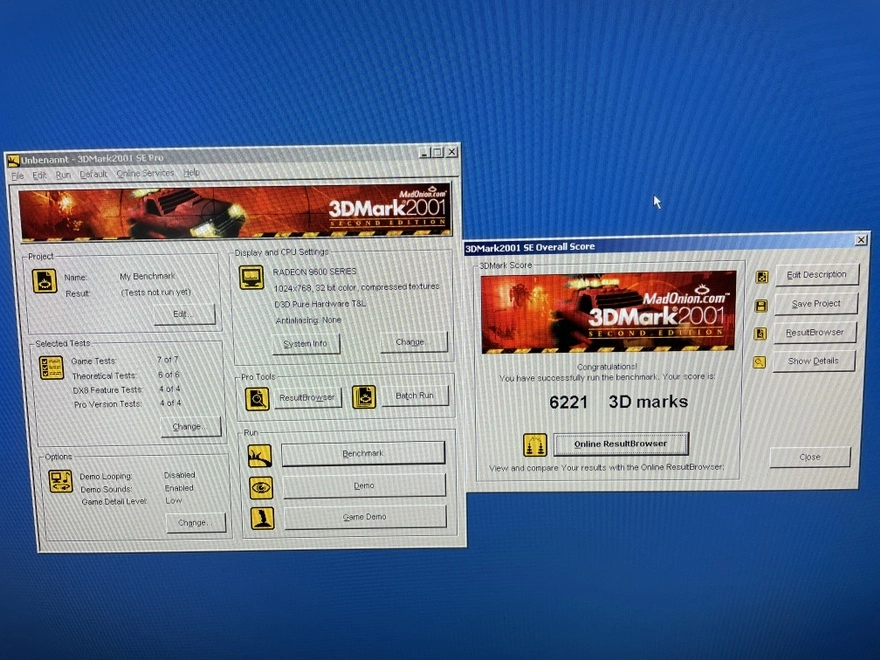Click the Antialiasing None text
880x660 pixels.
(x=309, y=320)
